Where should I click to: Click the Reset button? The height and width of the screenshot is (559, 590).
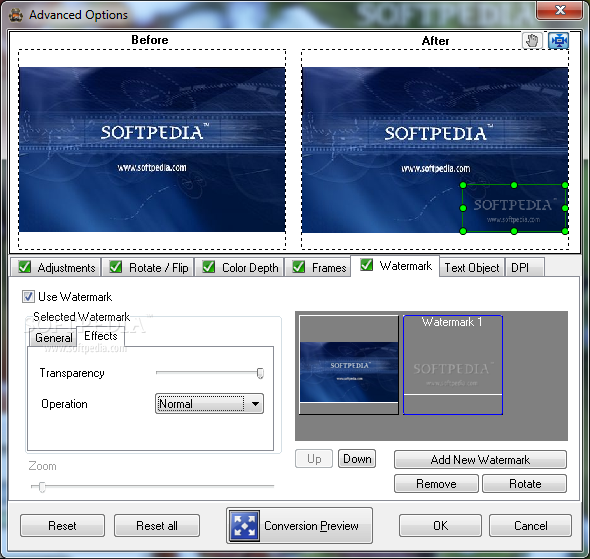pyautogui.click(x=62, y=526)
